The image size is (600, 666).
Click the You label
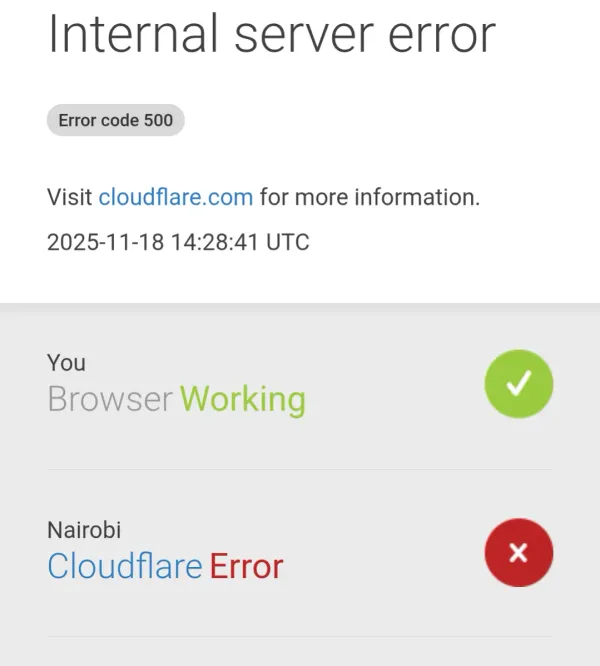click(66, 362)
